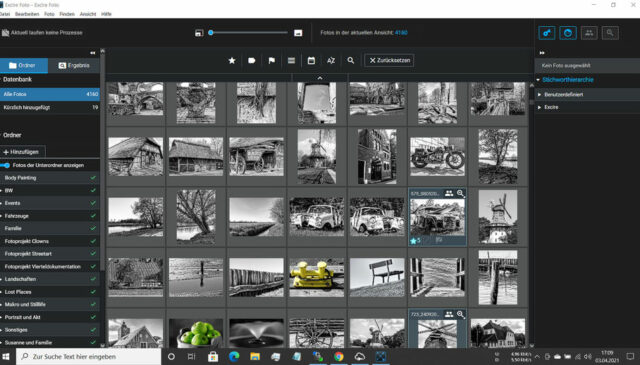
Task: Open people panel icon top right
Action: [x=589, y=33]
